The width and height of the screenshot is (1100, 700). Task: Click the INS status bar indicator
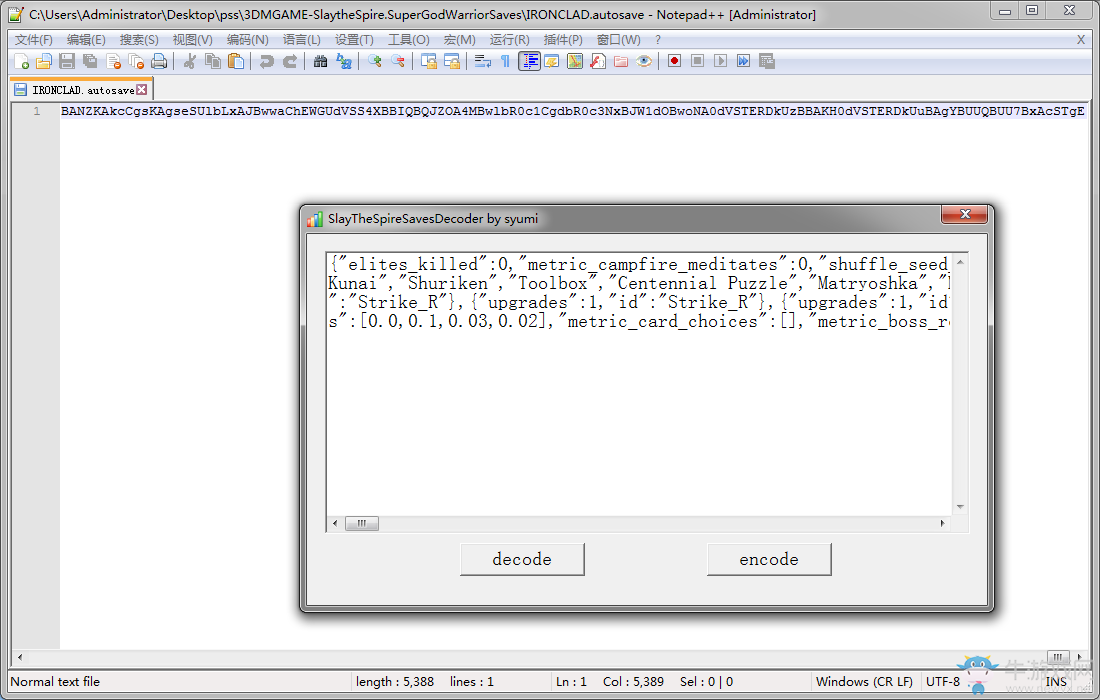coord(1056,682)
